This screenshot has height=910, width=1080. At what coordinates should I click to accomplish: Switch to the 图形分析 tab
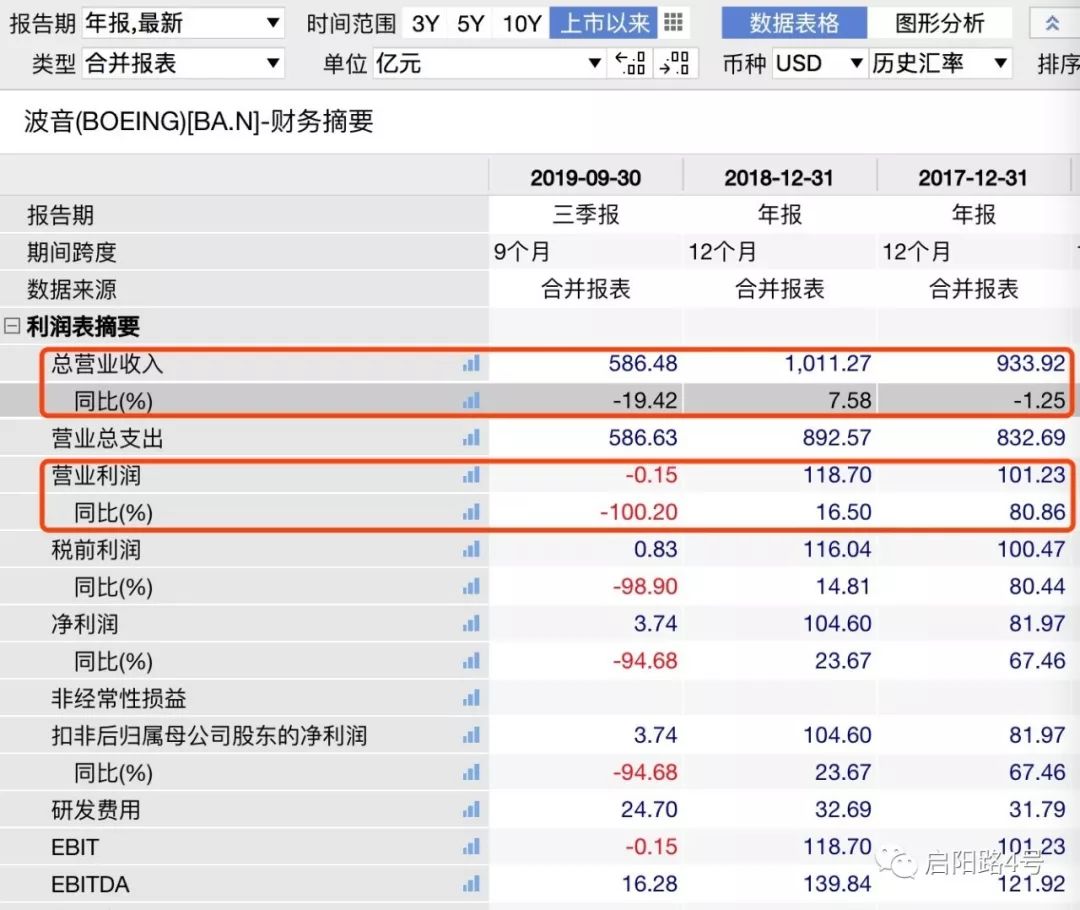pos(939,24)
